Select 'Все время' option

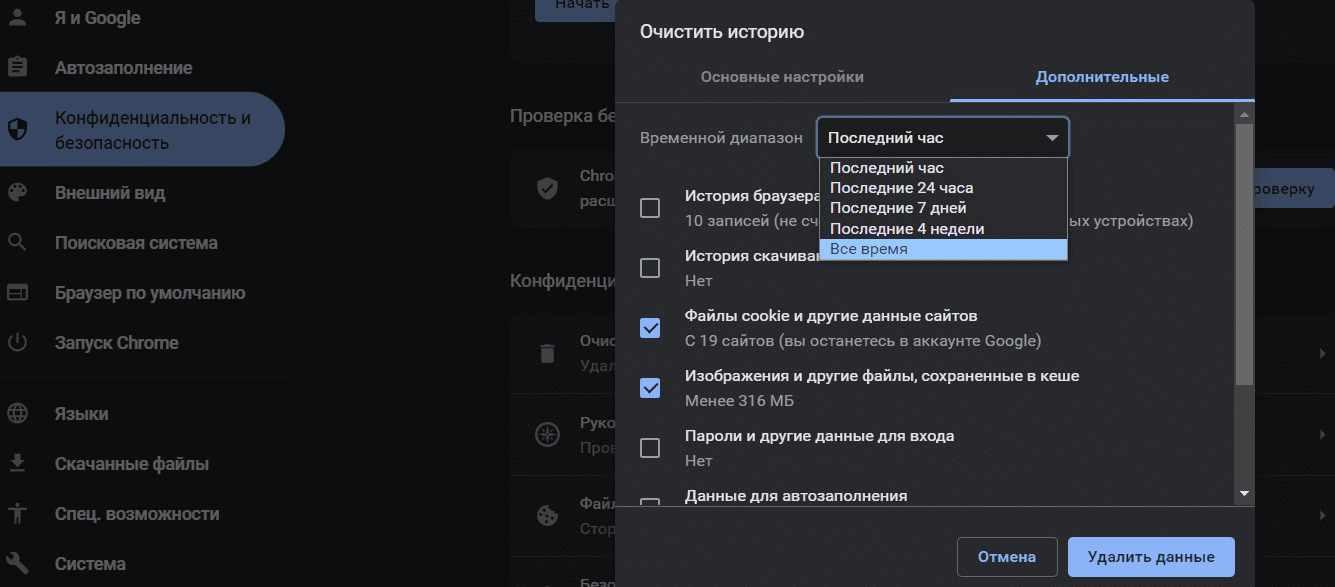(x=943, y=249)
